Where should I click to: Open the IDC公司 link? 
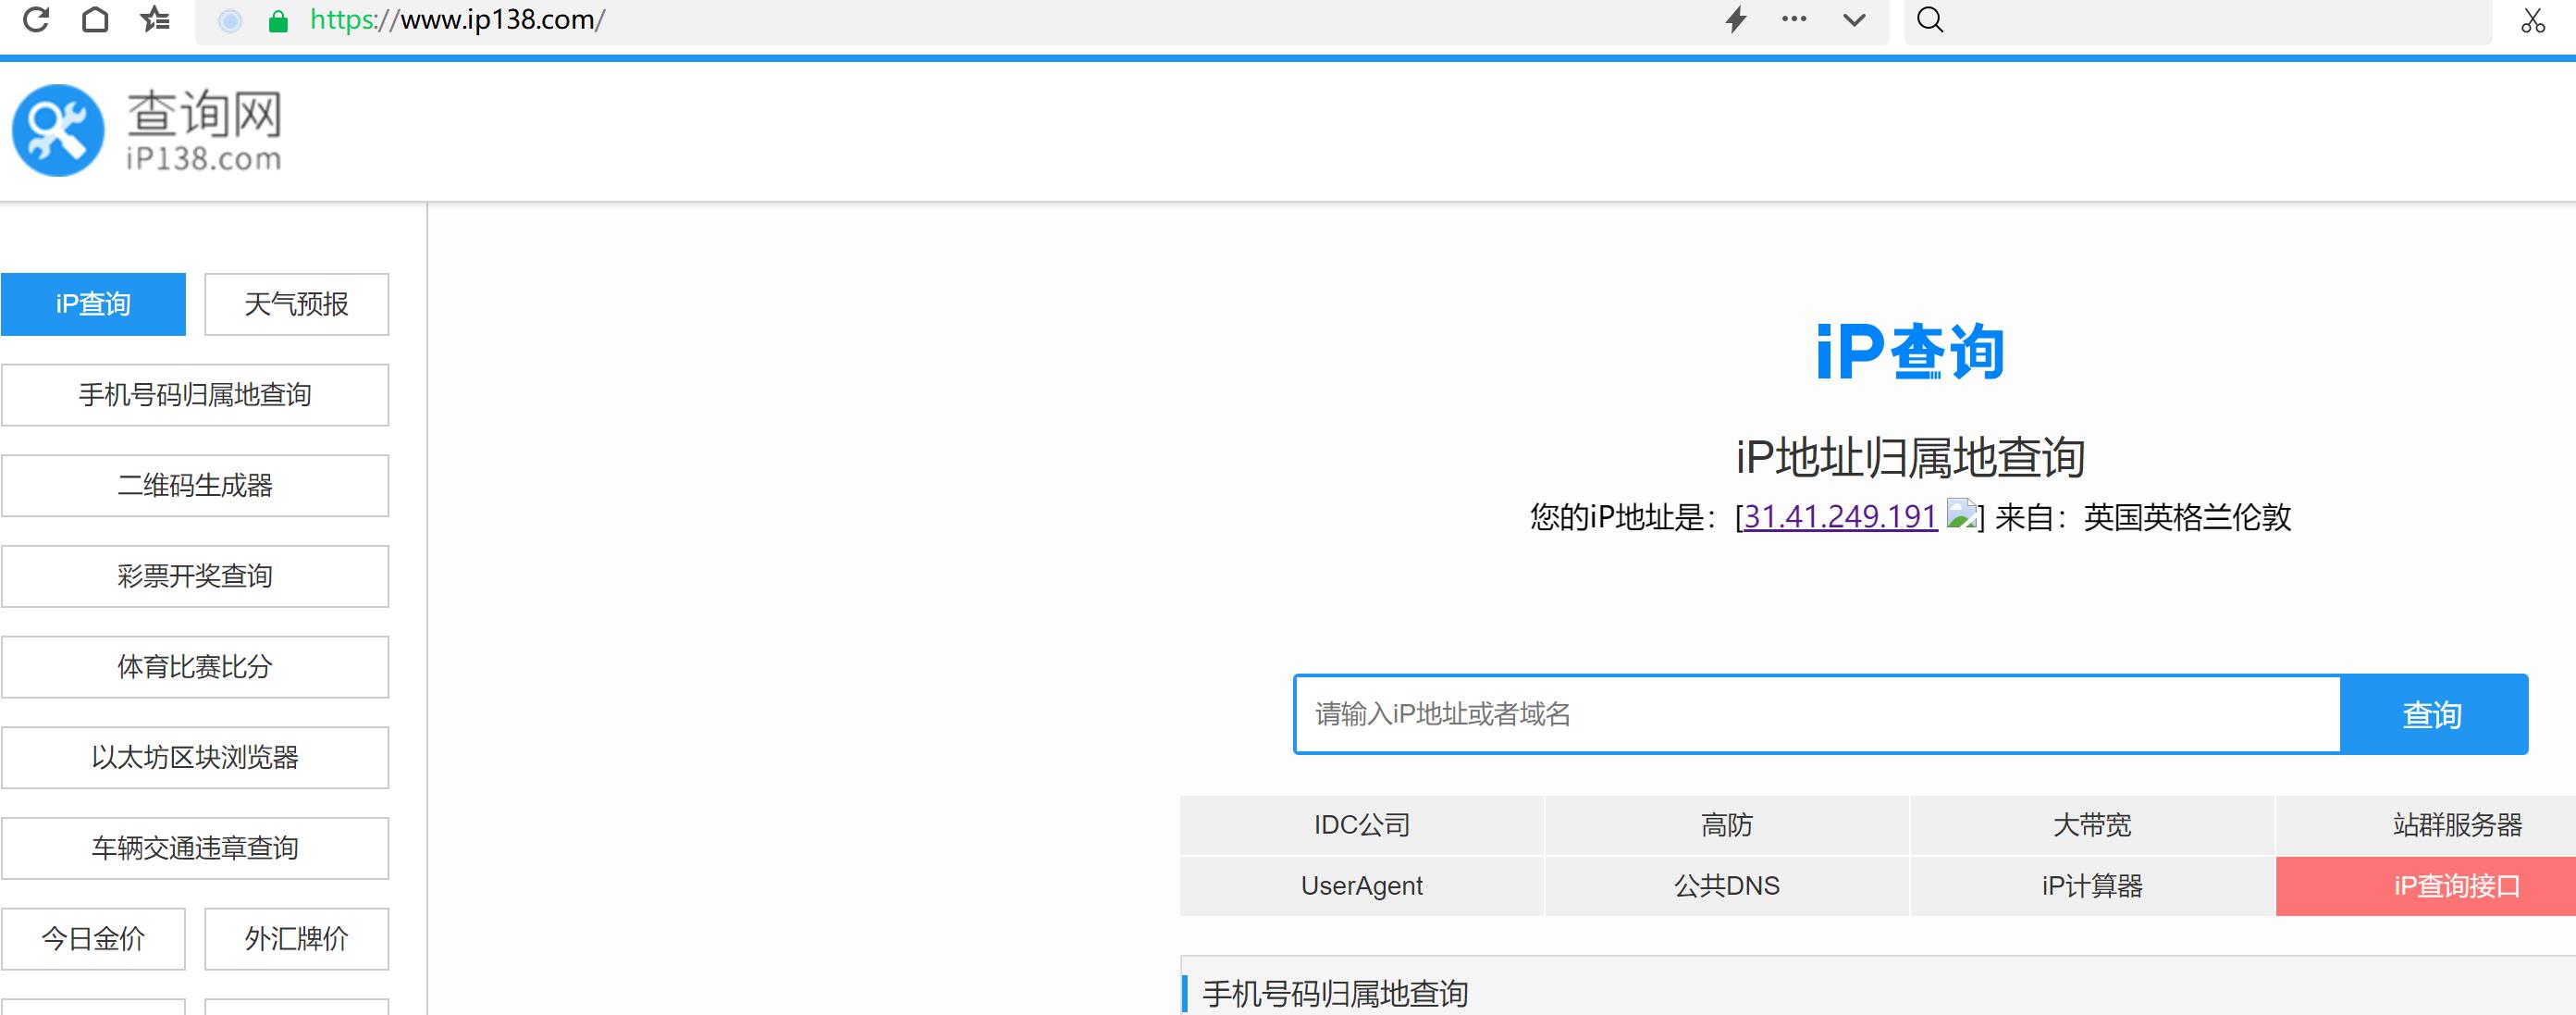tap(1362, 825)
